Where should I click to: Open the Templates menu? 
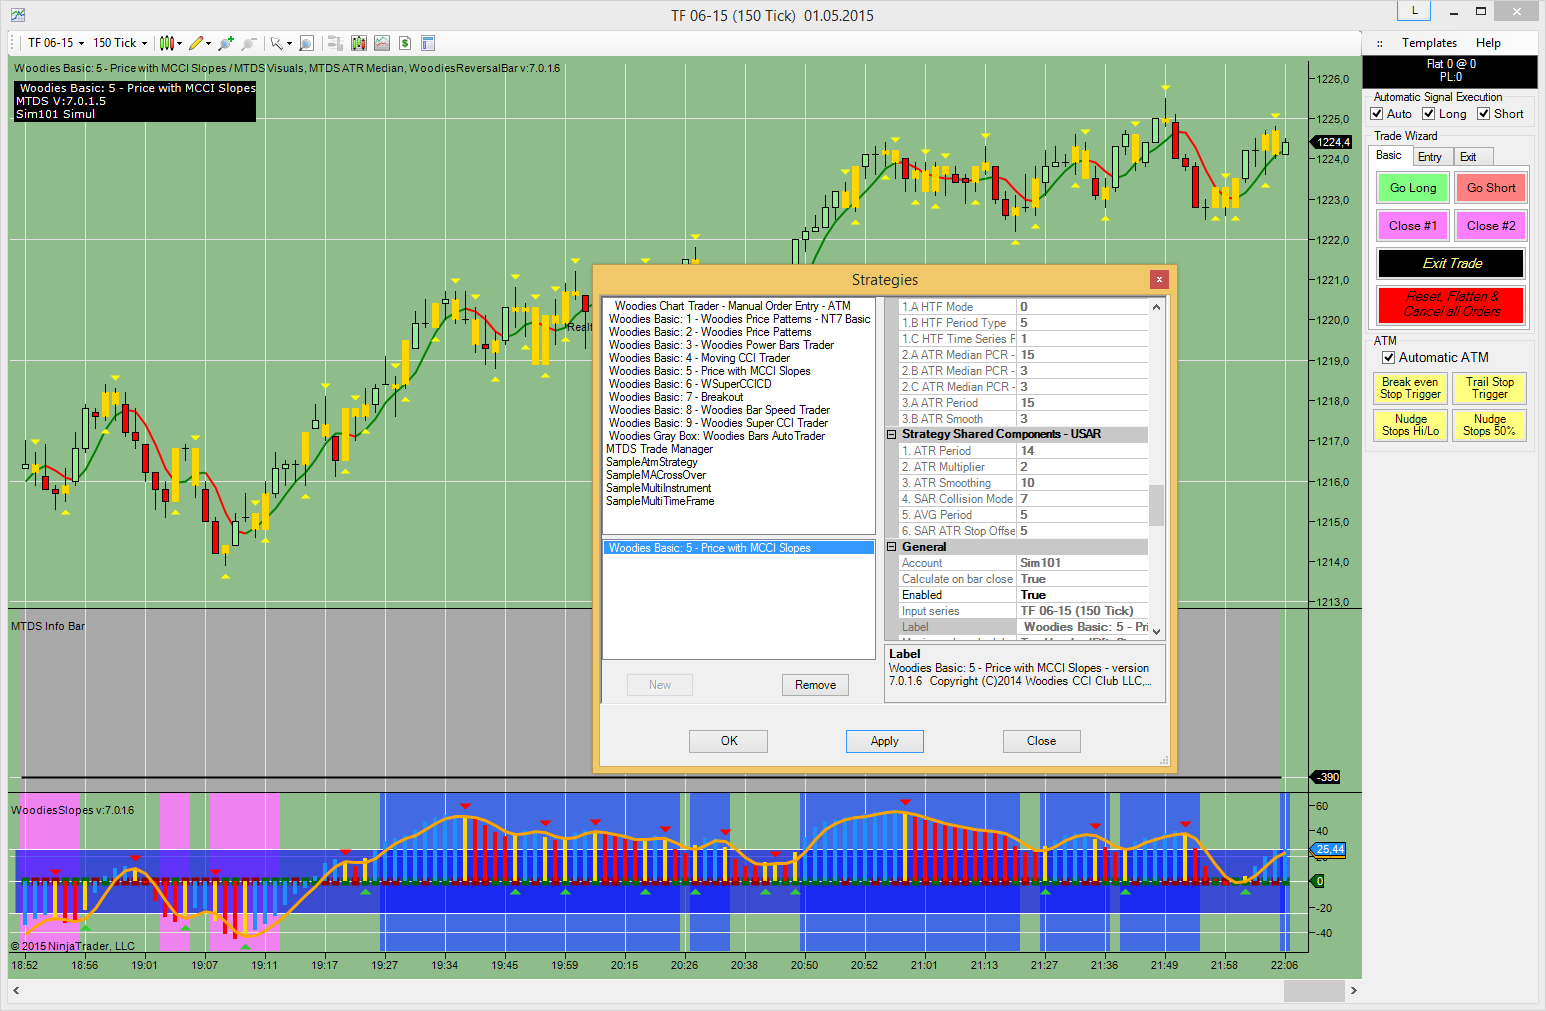coord(1429,43)
